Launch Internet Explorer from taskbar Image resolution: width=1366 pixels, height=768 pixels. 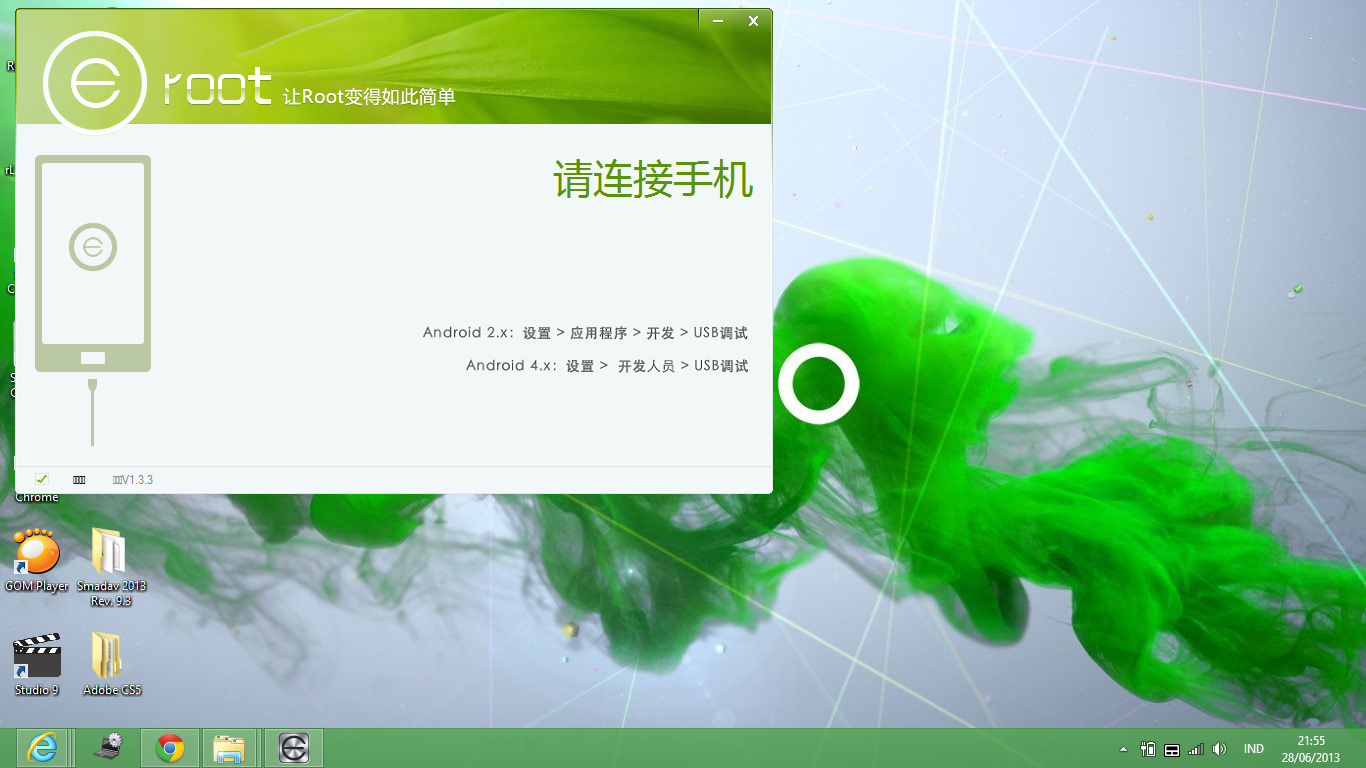pyautogui.click(x=43, y=748)
